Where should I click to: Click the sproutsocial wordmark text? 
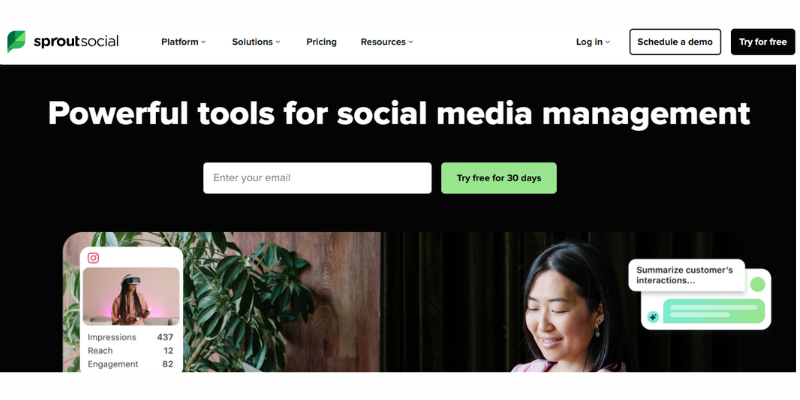tap(76, 41)
